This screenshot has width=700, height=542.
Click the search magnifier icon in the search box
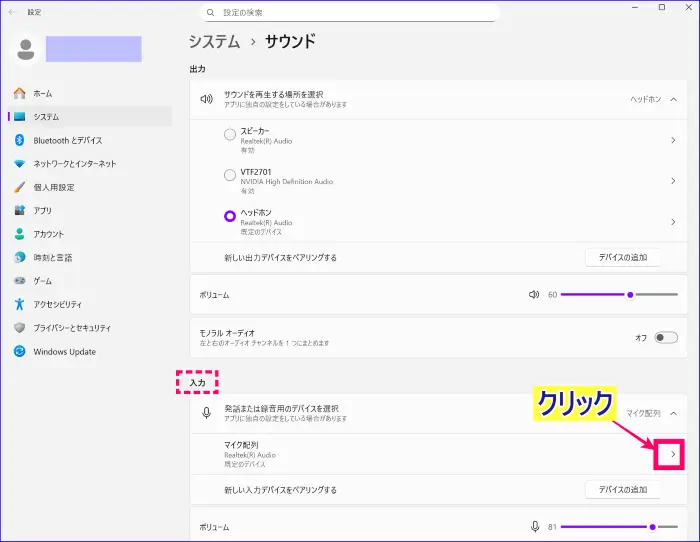pyautogui.click(x=209, y=13)
